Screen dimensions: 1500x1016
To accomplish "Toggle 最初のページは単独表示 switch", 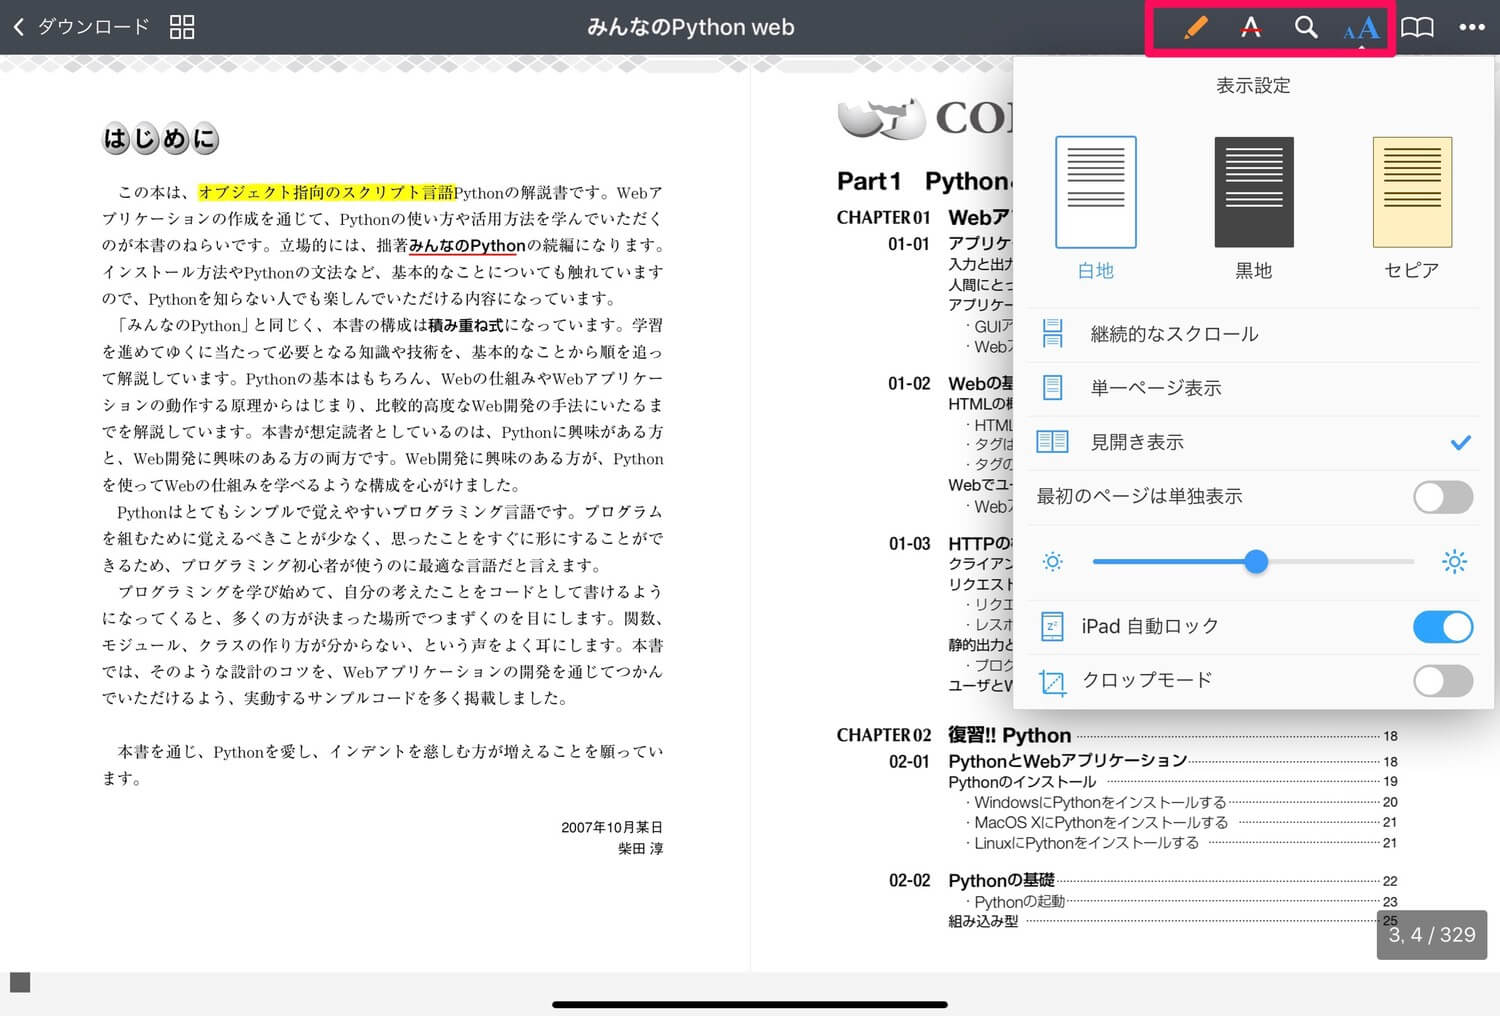I will pos(1443,496).
